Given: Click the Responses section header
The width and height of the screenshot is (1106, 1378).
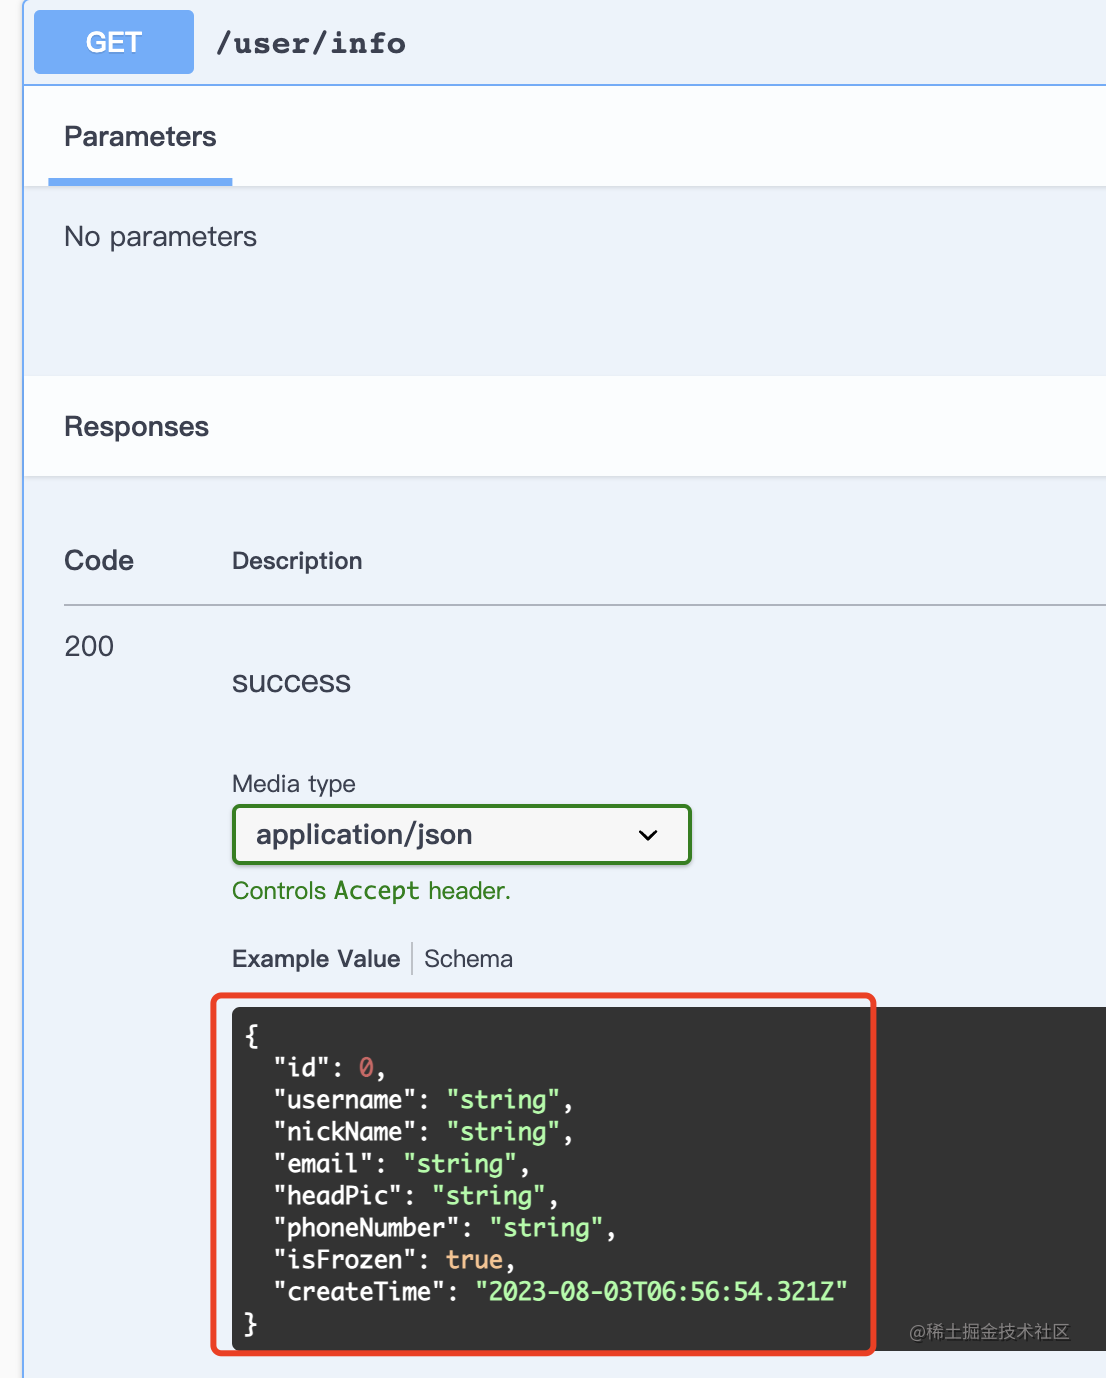Looking at the screenshot, I should [137, 427].
